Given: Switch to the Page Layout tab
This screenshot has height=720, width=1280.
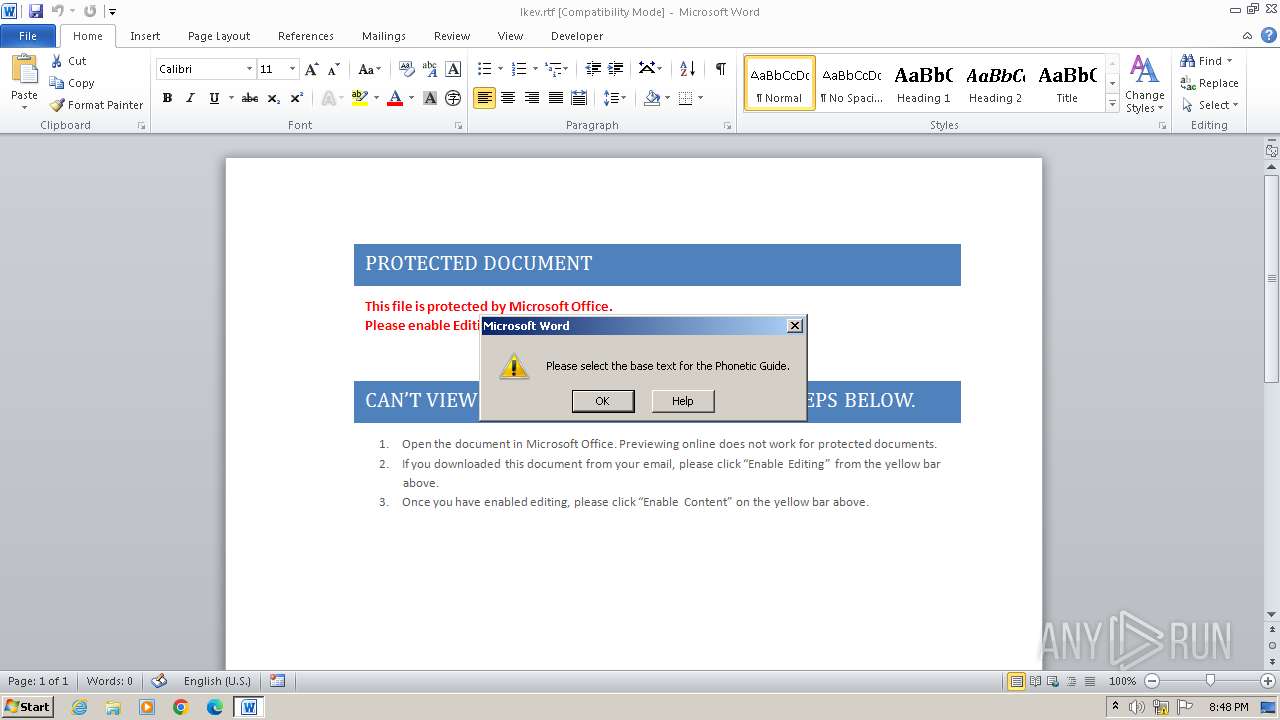Looking at the screenshot, I should 219,36.
